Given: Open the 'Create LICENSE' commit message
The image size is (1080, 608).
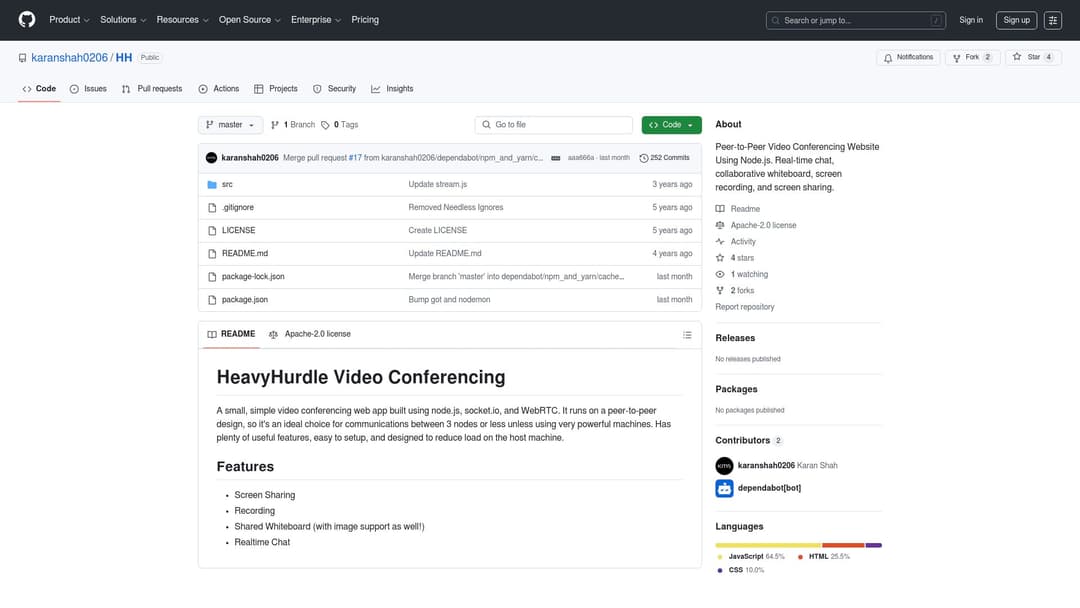Looking at the screenshot, I should (437, 231).
